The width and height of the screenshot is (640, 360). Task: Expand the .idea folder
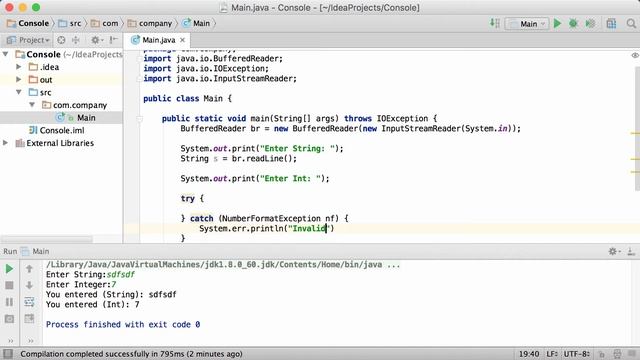tap(19, 67)
